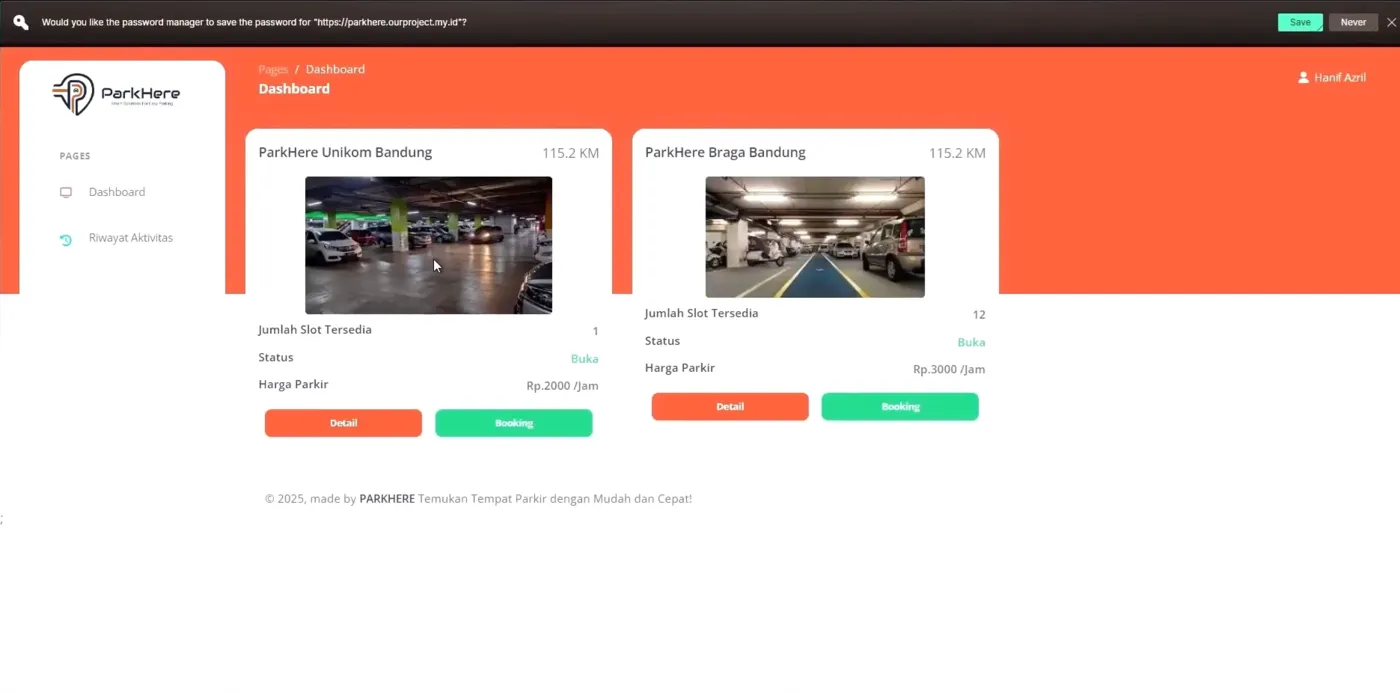This screenshot has height=692, width=1400.
Task: Click the available slot count 12
Action: coord(979,315)
